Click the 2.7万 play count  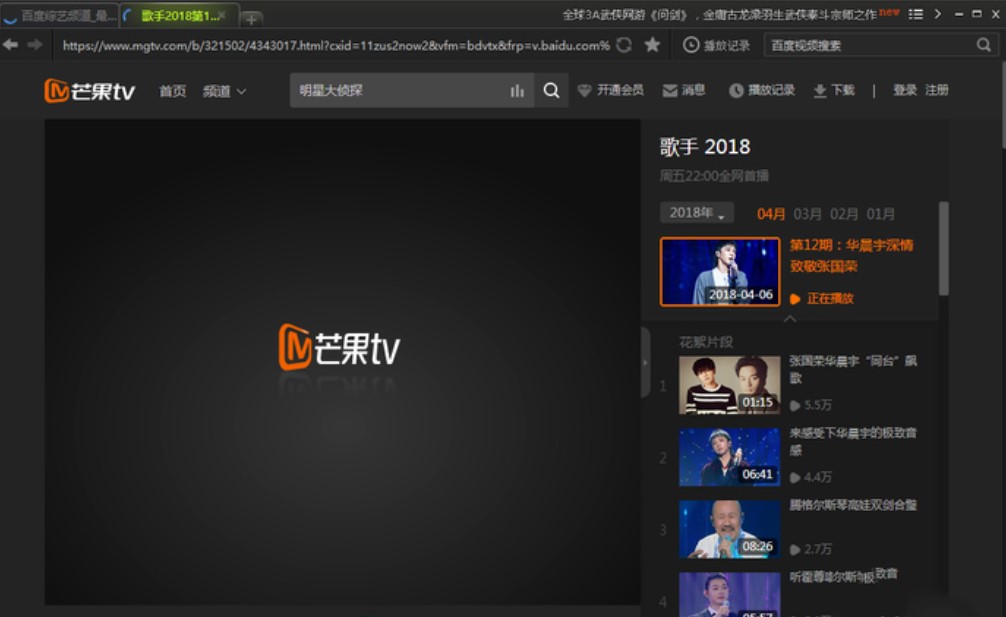(811, 549)
